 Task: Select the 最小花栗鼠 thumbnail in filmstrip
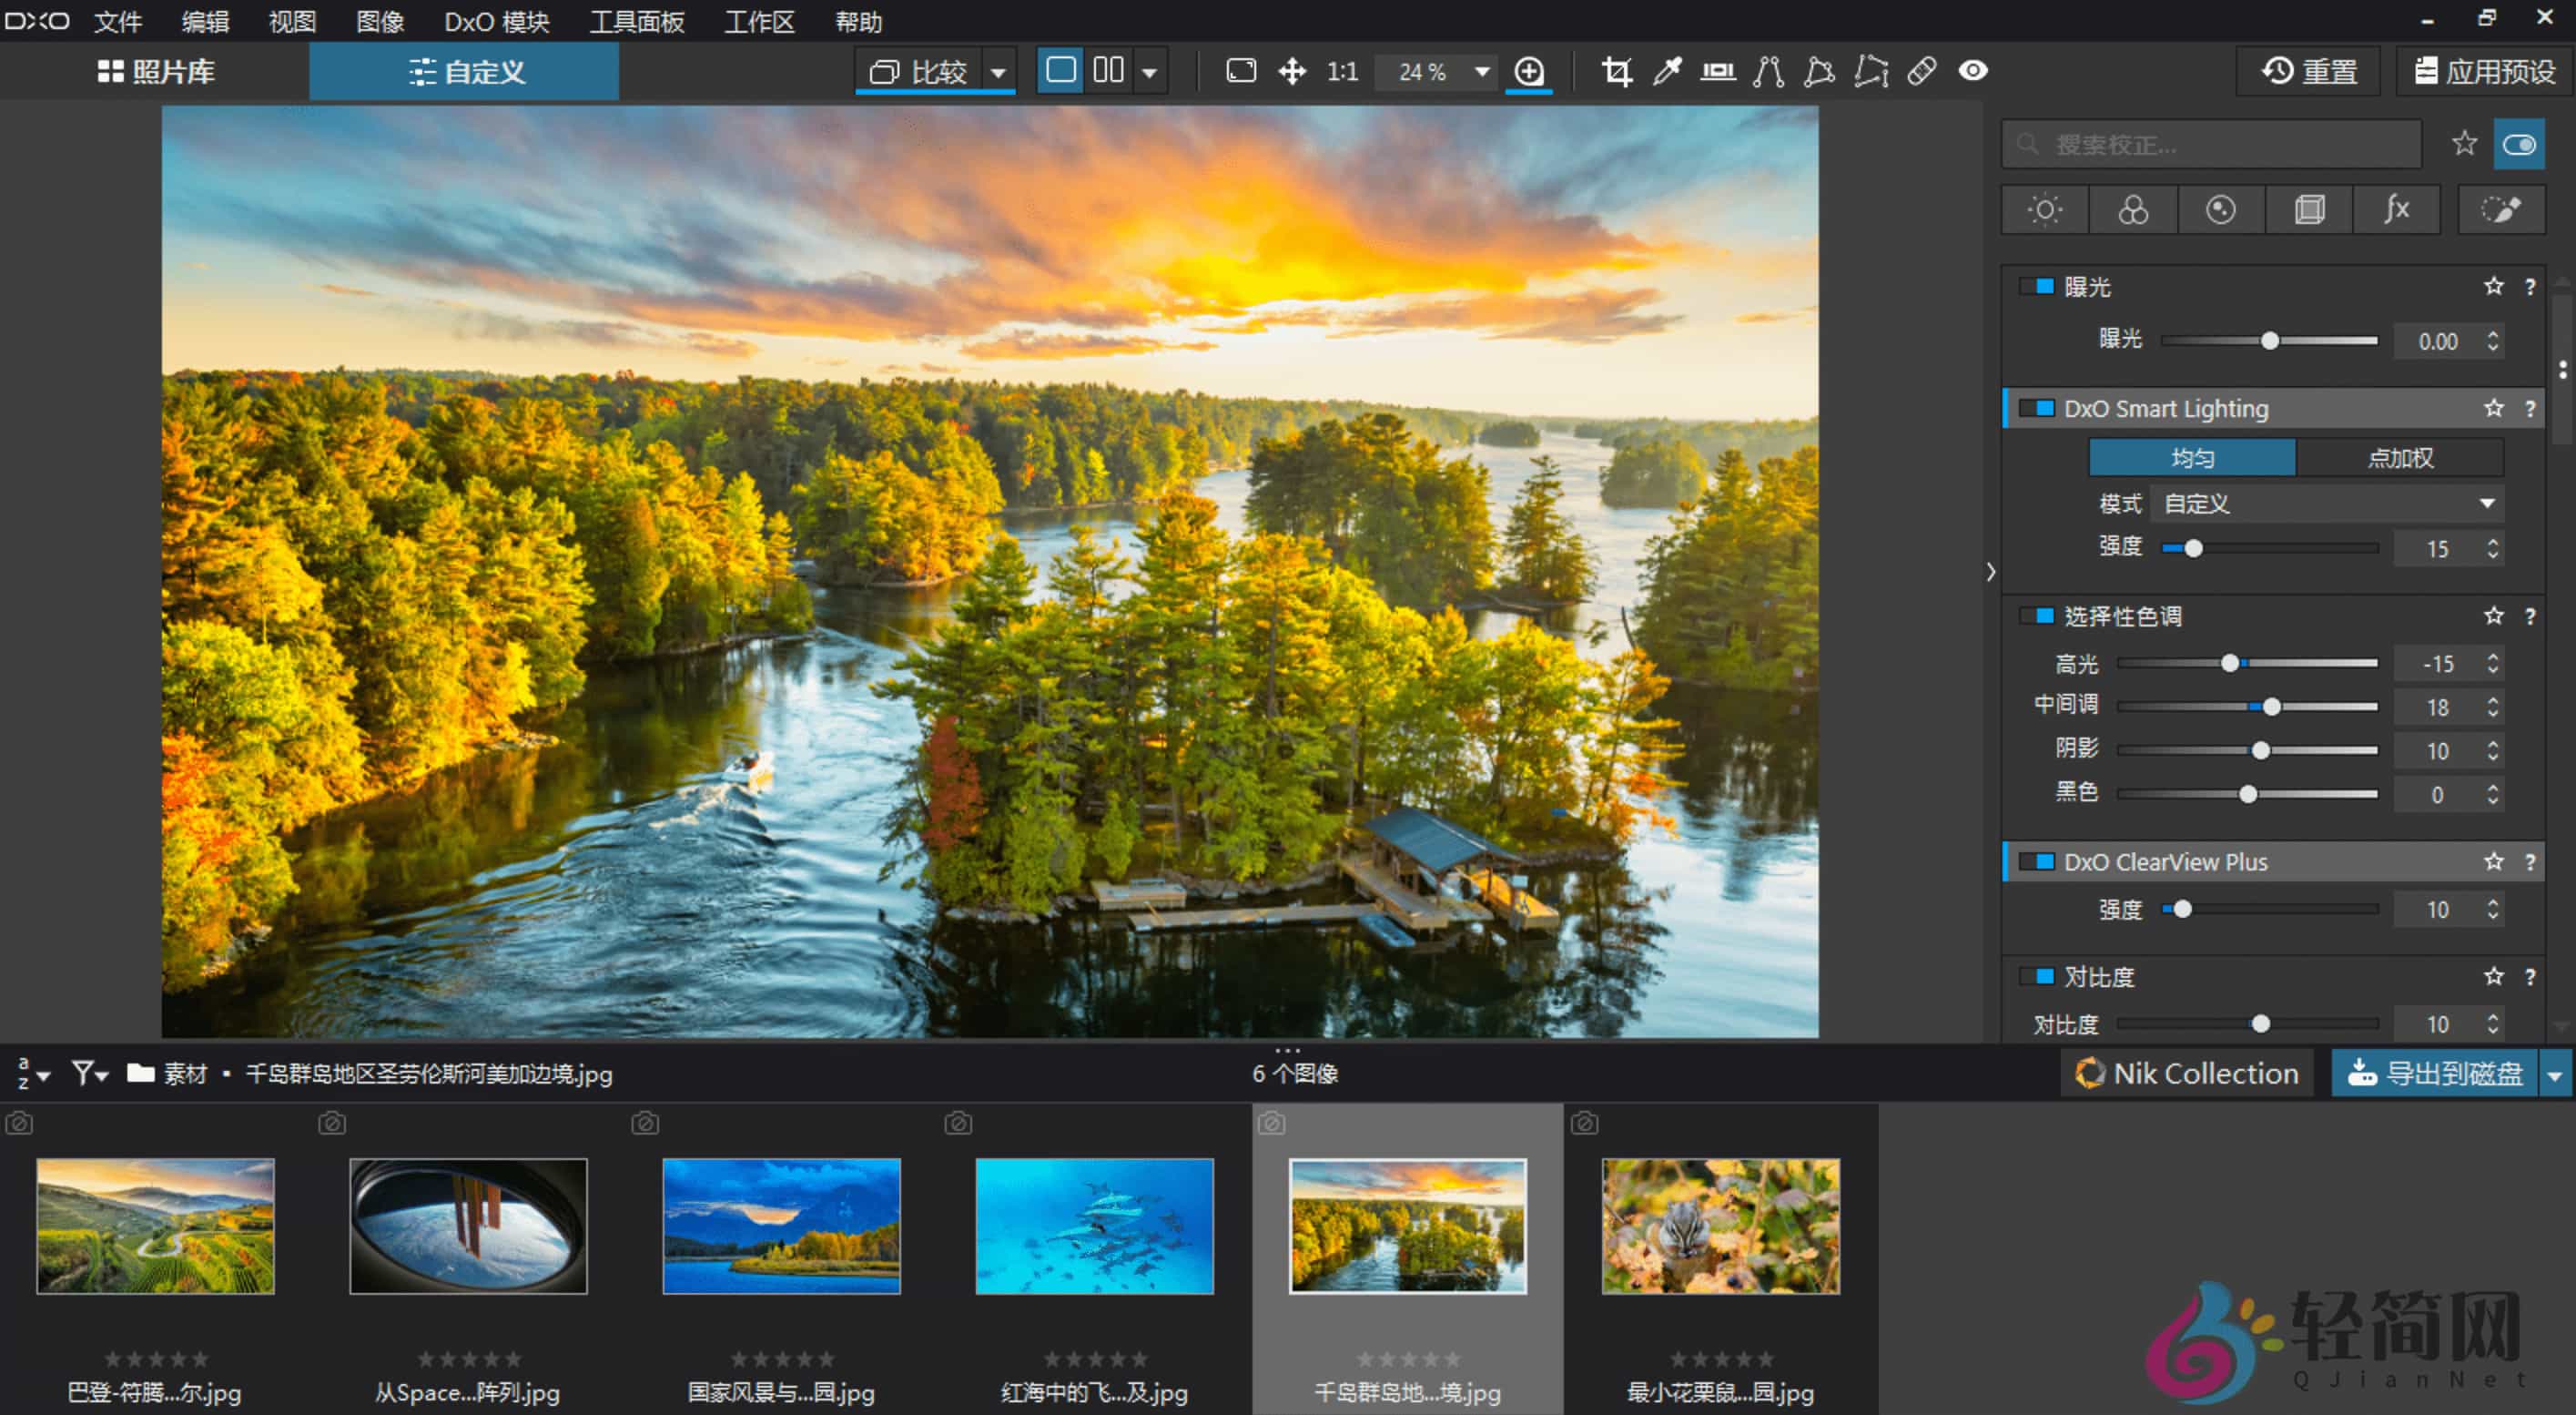point(1720,1226)
